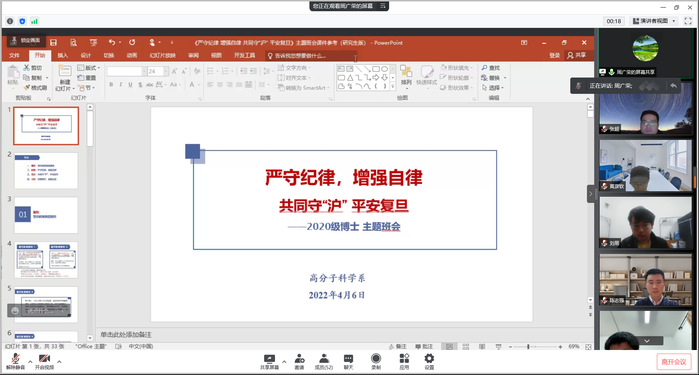Open the 演讲者视图 view layout dropdown
699x375 pixels.
(654, 21)
